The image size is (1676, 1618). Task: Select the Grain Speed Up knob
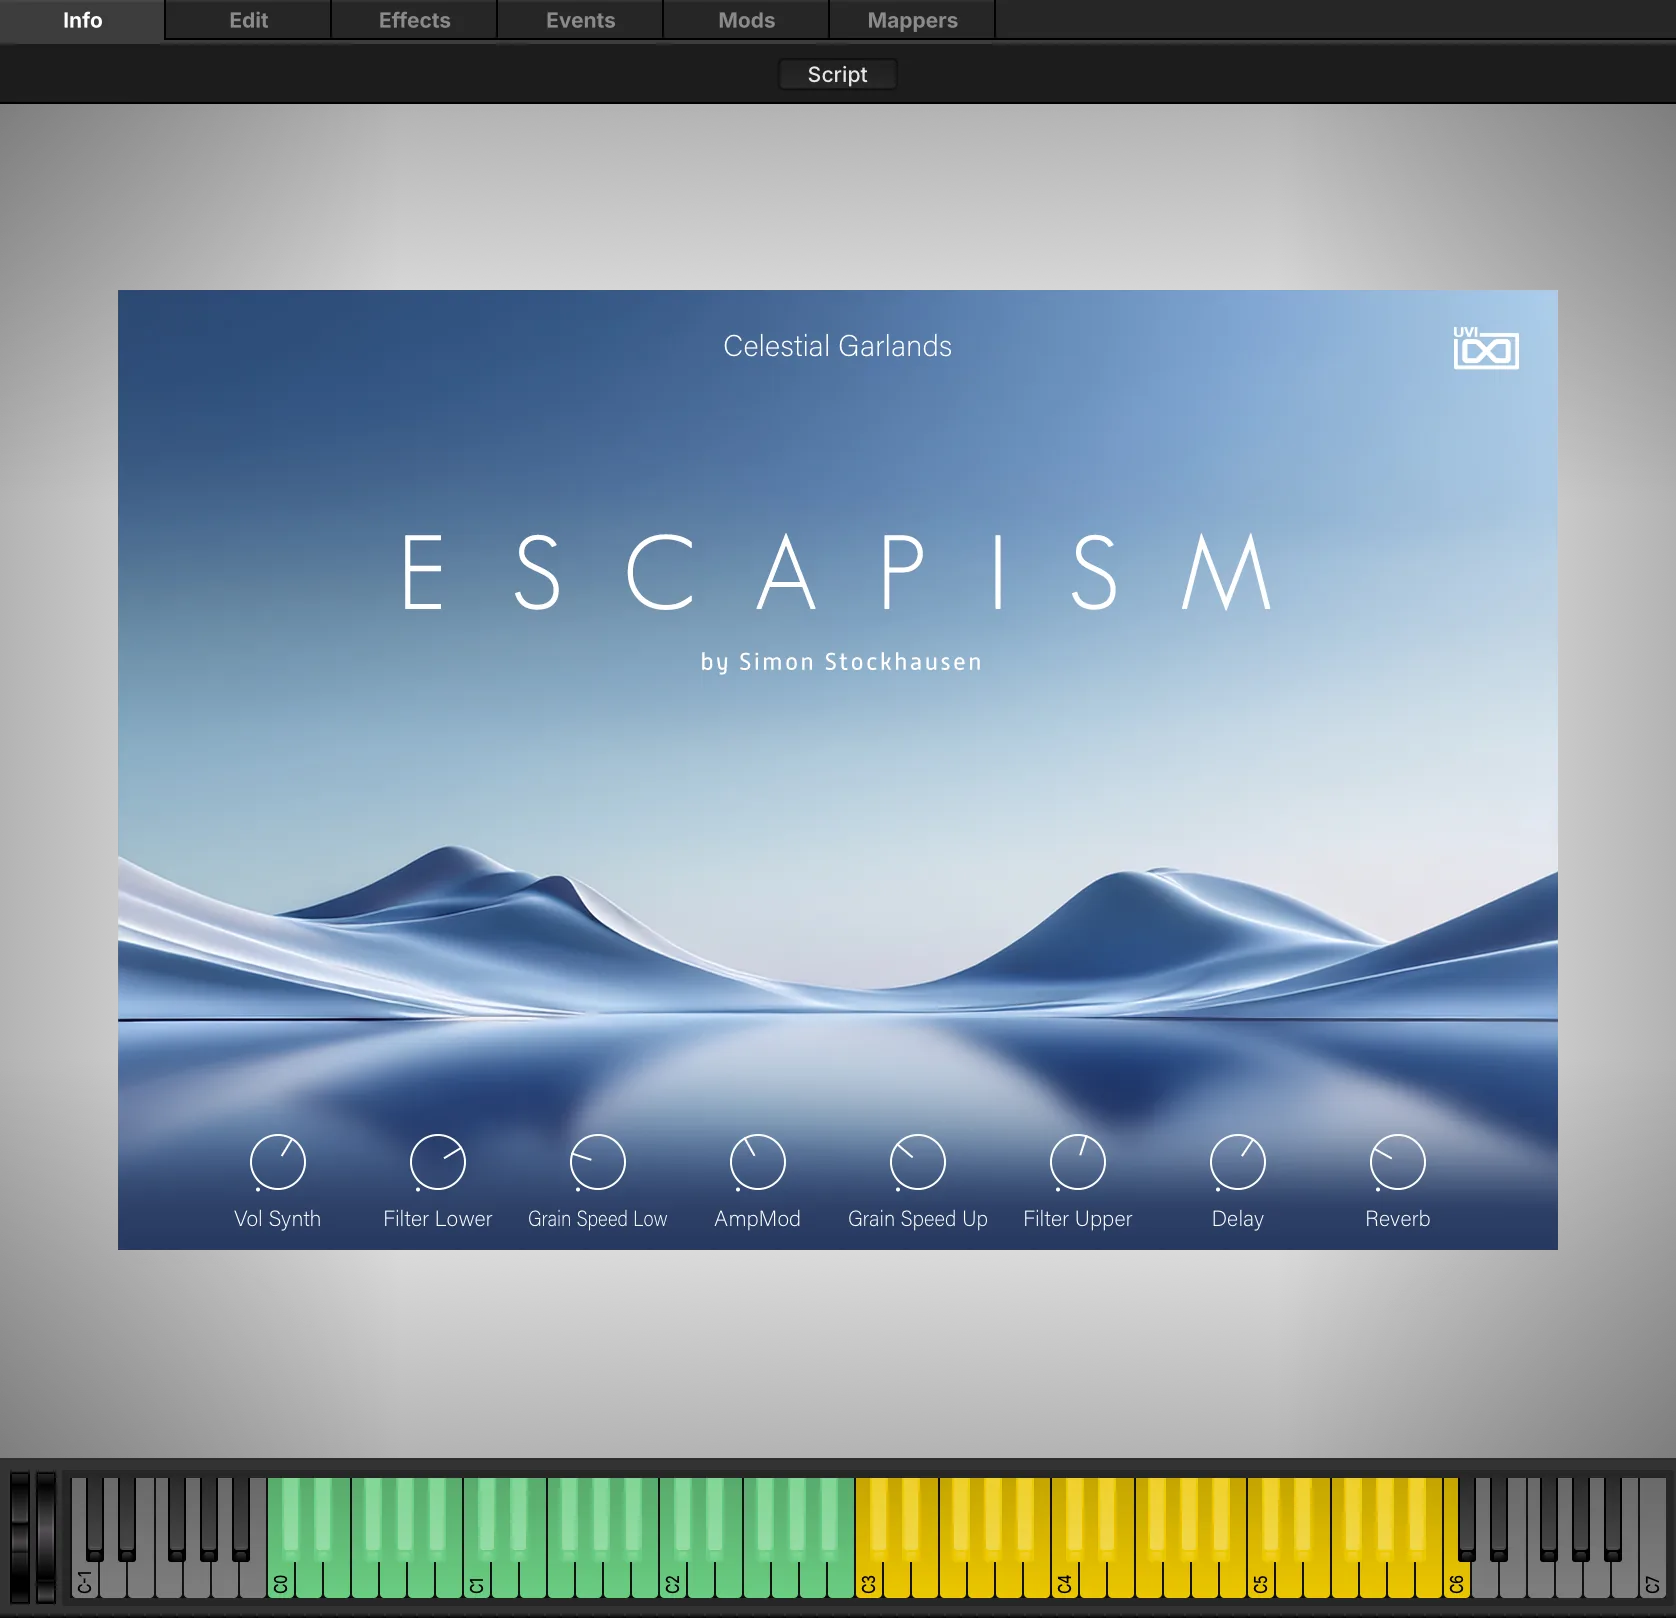coord(917,1162)
